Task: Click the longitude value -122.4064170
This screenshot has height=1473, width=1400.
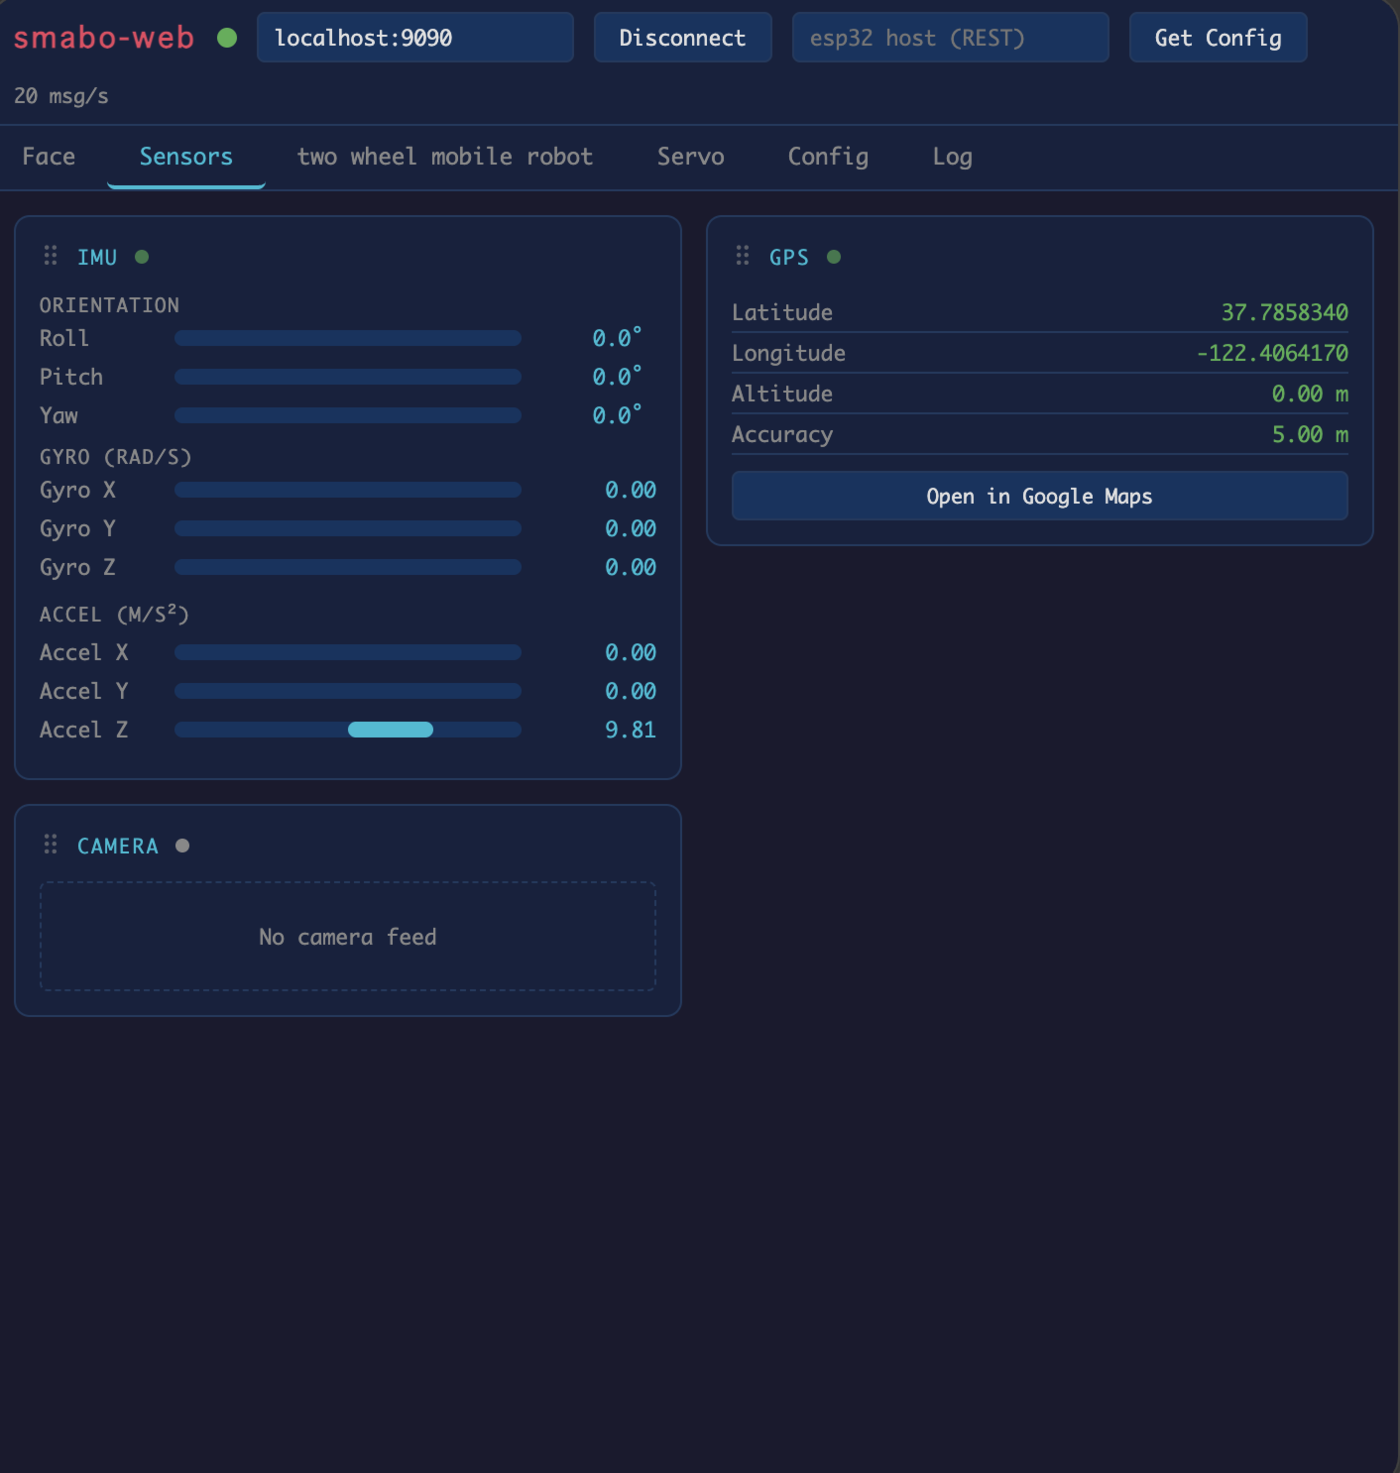Action: click(1272, 353)
